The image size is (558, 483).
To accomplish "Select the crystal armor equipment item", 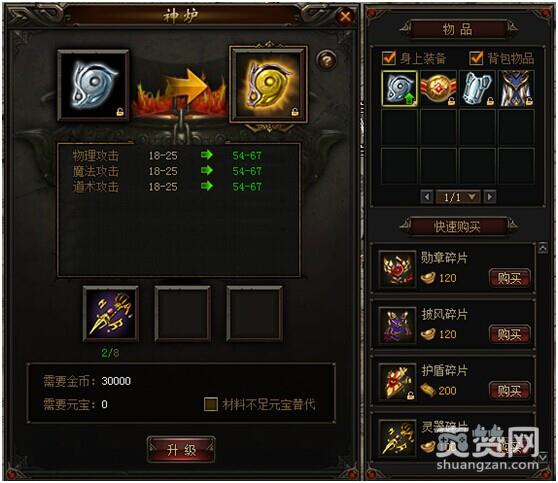I will point(477,88).
